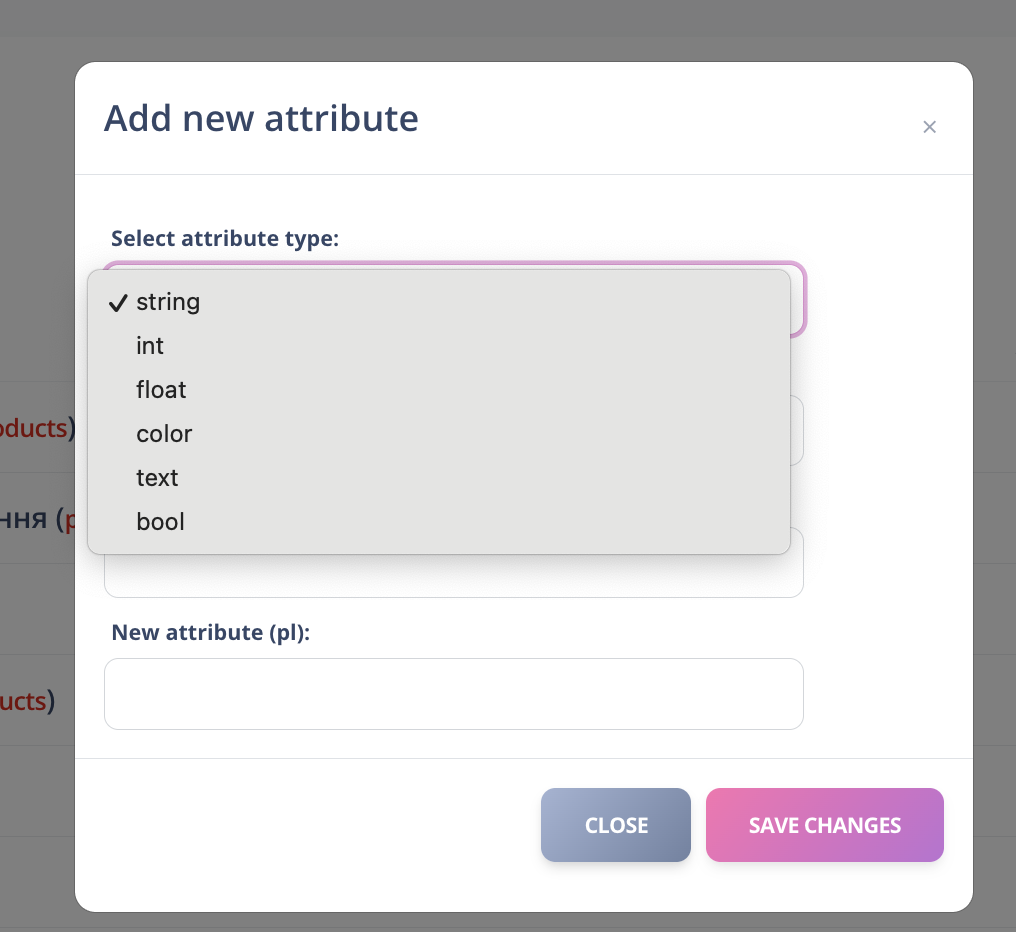Click the red "oducts" link behind the modal
The width and height of the screenshot is (1016, 932).
(33, 428)
